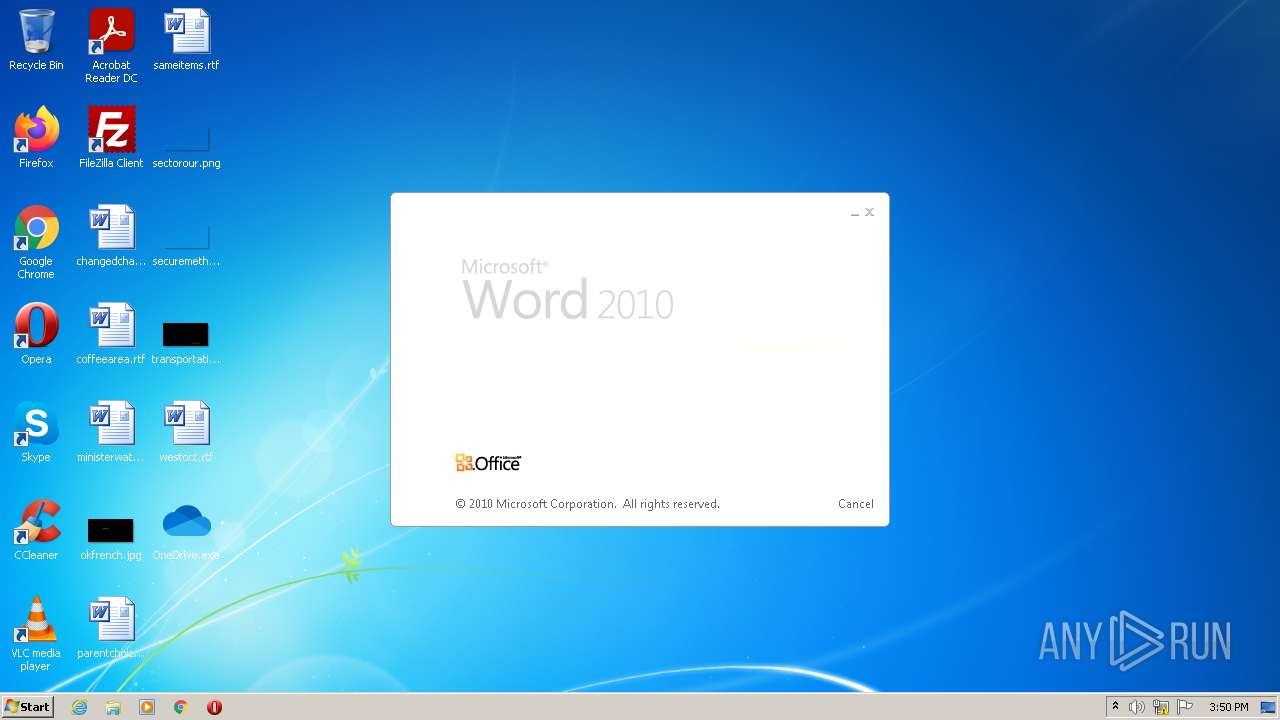Open the volume control tray icon

tap(1137, 707)
